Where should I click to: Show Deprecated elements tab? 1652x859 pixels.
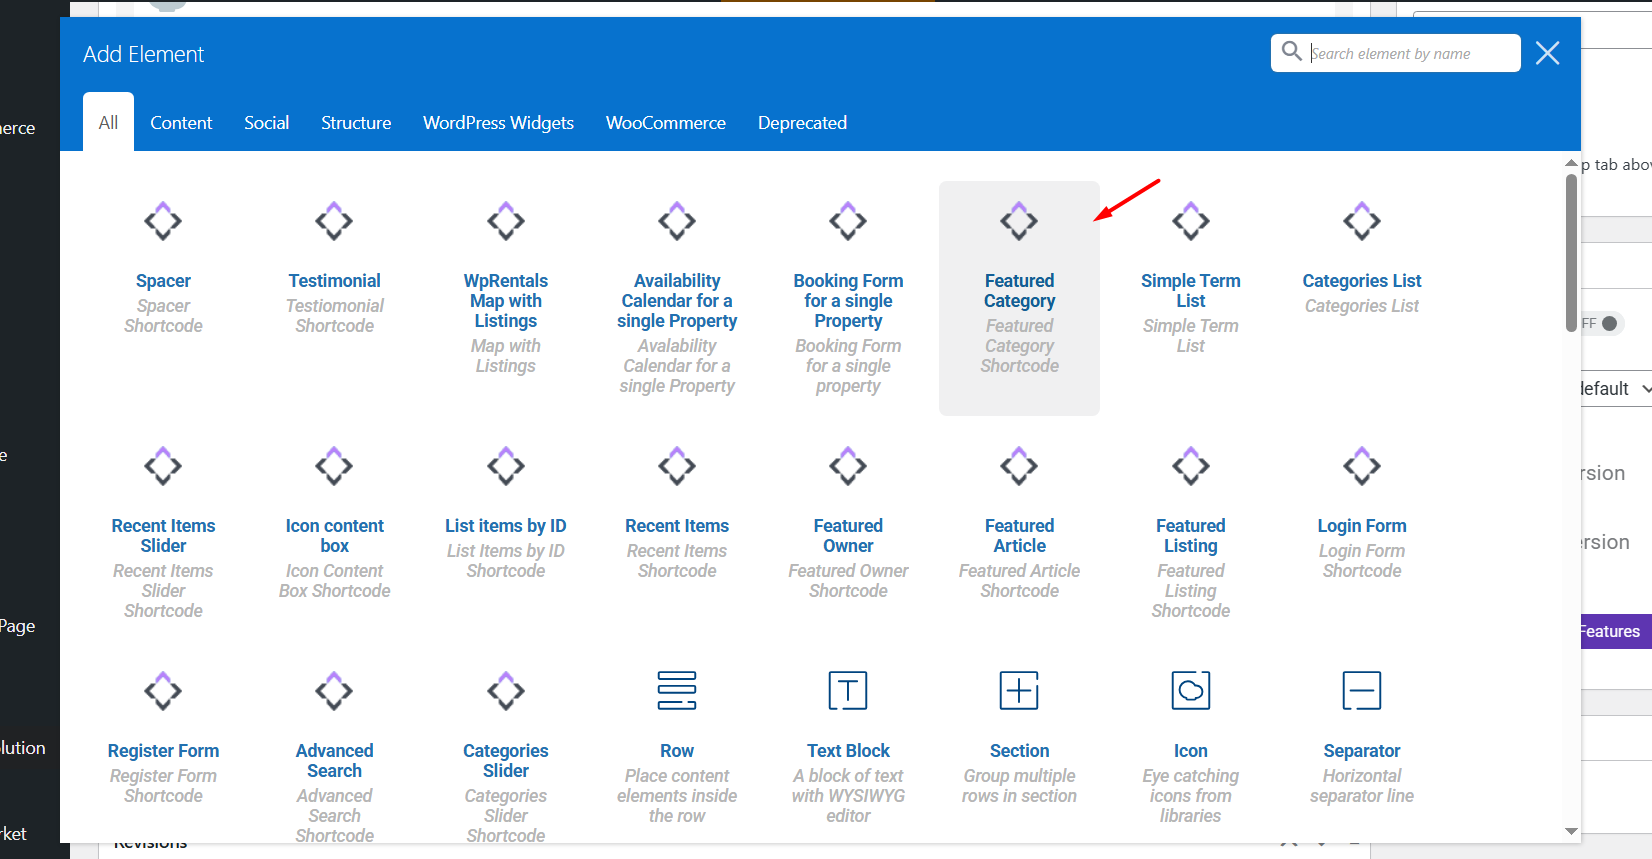802,123
